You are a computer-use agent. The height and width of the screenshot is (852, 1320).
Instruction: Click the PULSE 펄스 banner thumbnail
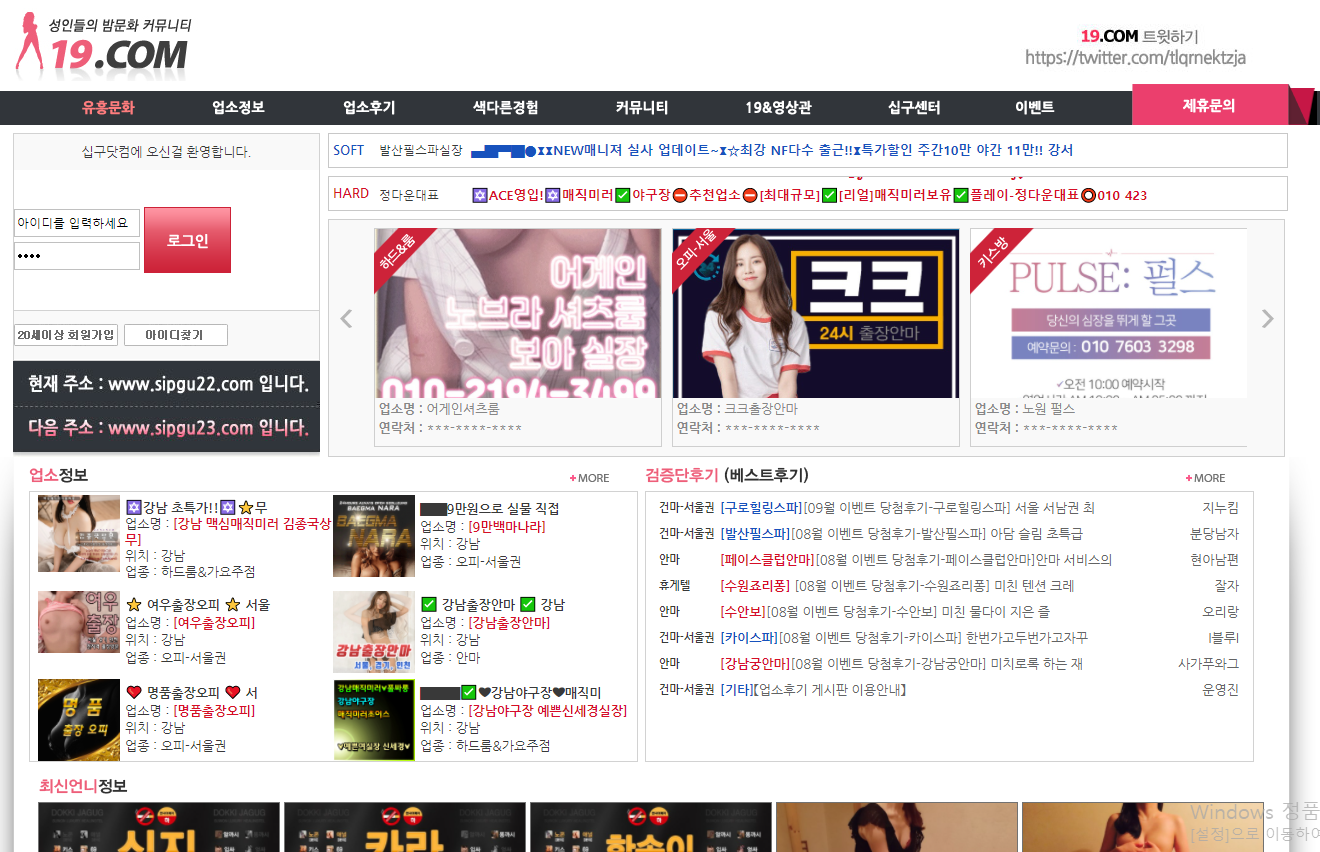[1108, 313]
